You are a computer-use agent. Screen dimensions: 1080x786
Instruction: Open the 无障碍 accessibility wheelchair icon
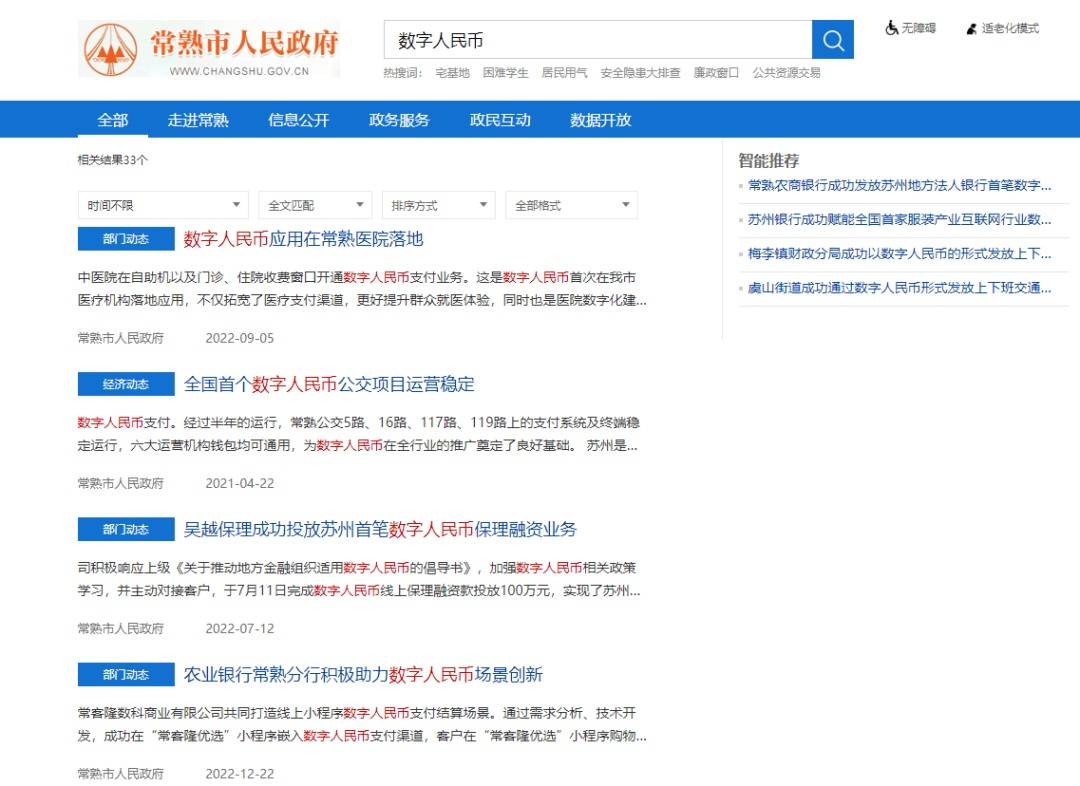coord(891,28)
